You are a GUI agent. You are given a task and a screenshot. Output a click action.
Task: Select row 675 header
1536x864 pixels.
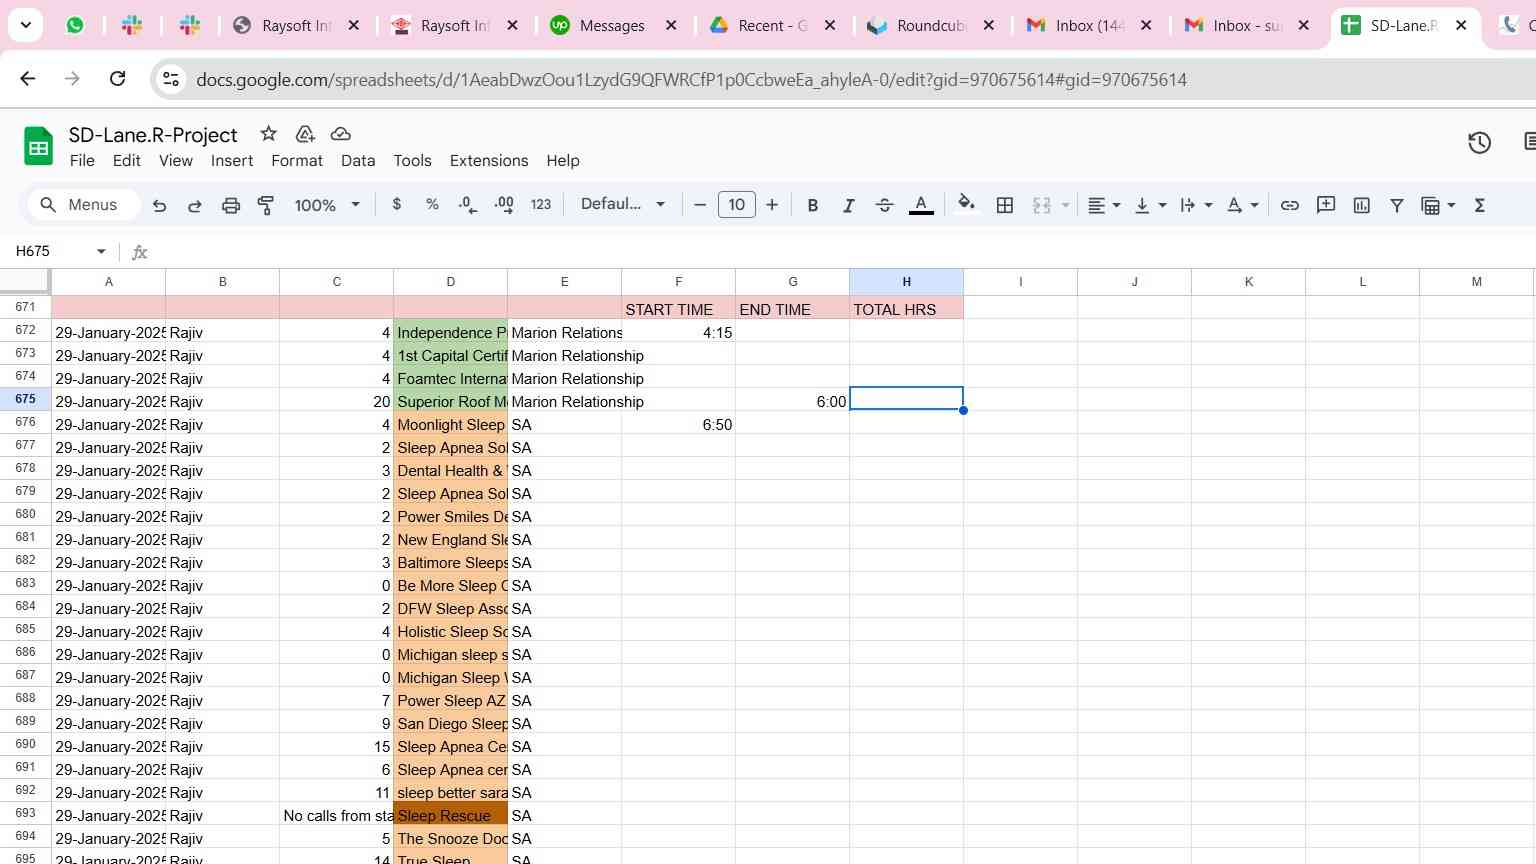tap(25, 399)
